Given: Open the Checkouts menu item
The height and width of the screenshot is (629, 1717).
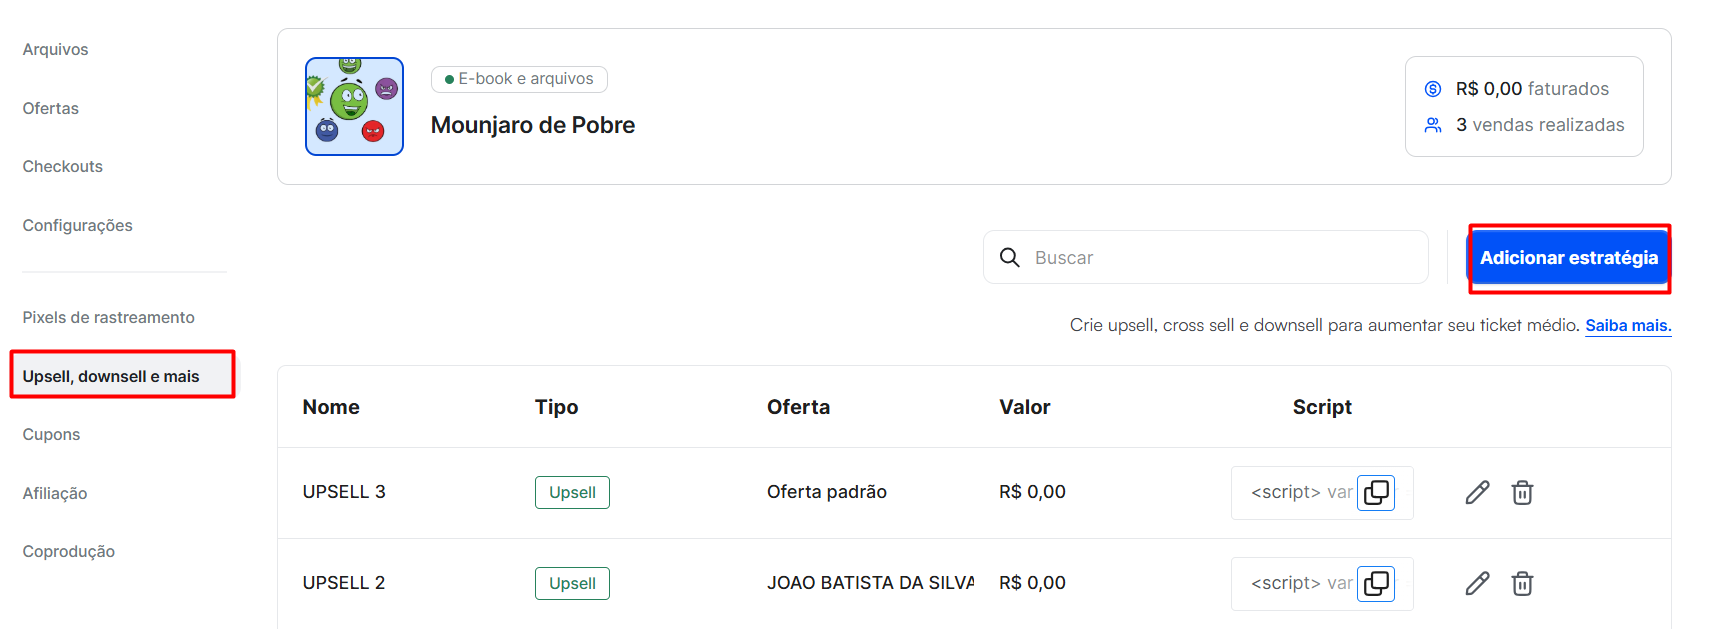Looking at the screenshot, I should coord(63,167).
